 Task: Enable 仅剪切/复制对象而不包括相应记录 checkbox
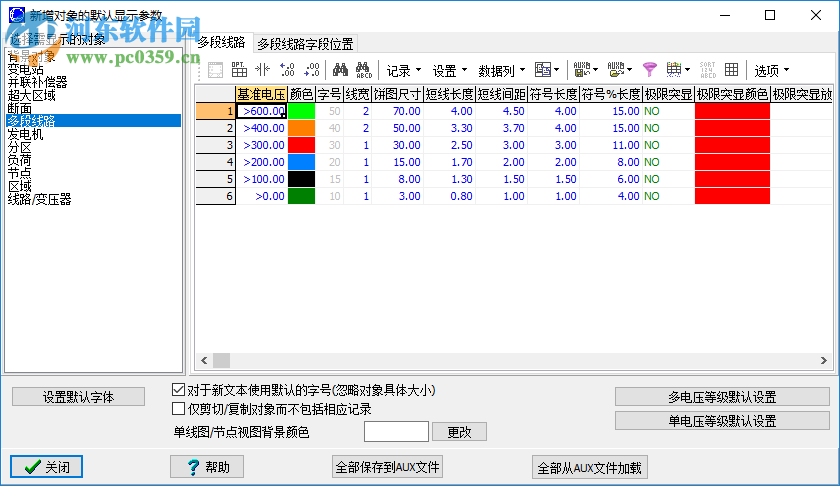point(178,409)
